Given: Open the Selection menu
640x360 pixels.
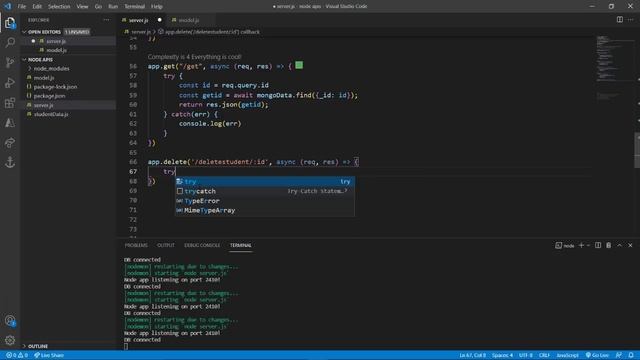Looking at the screenshot, I should point(59,7).
